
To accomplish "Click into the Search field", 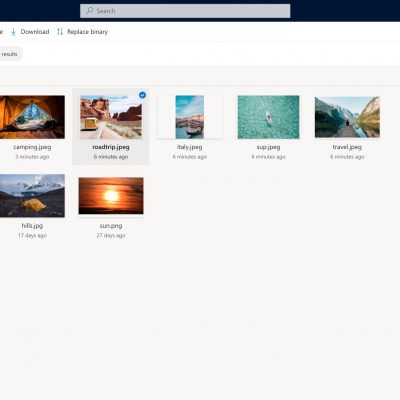I will click(x=185, y=11).
